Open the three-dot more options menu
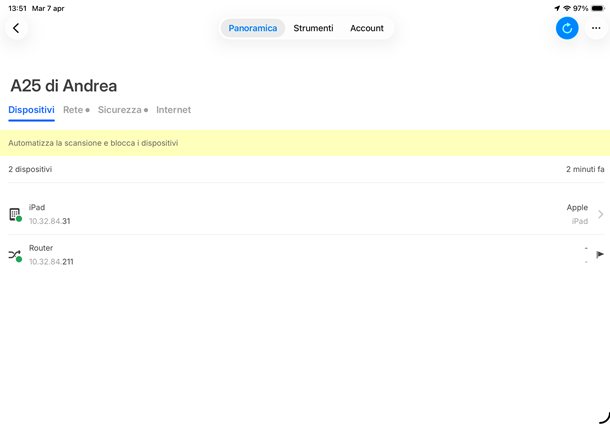610x426 pixels. click(x=596, y=28)
